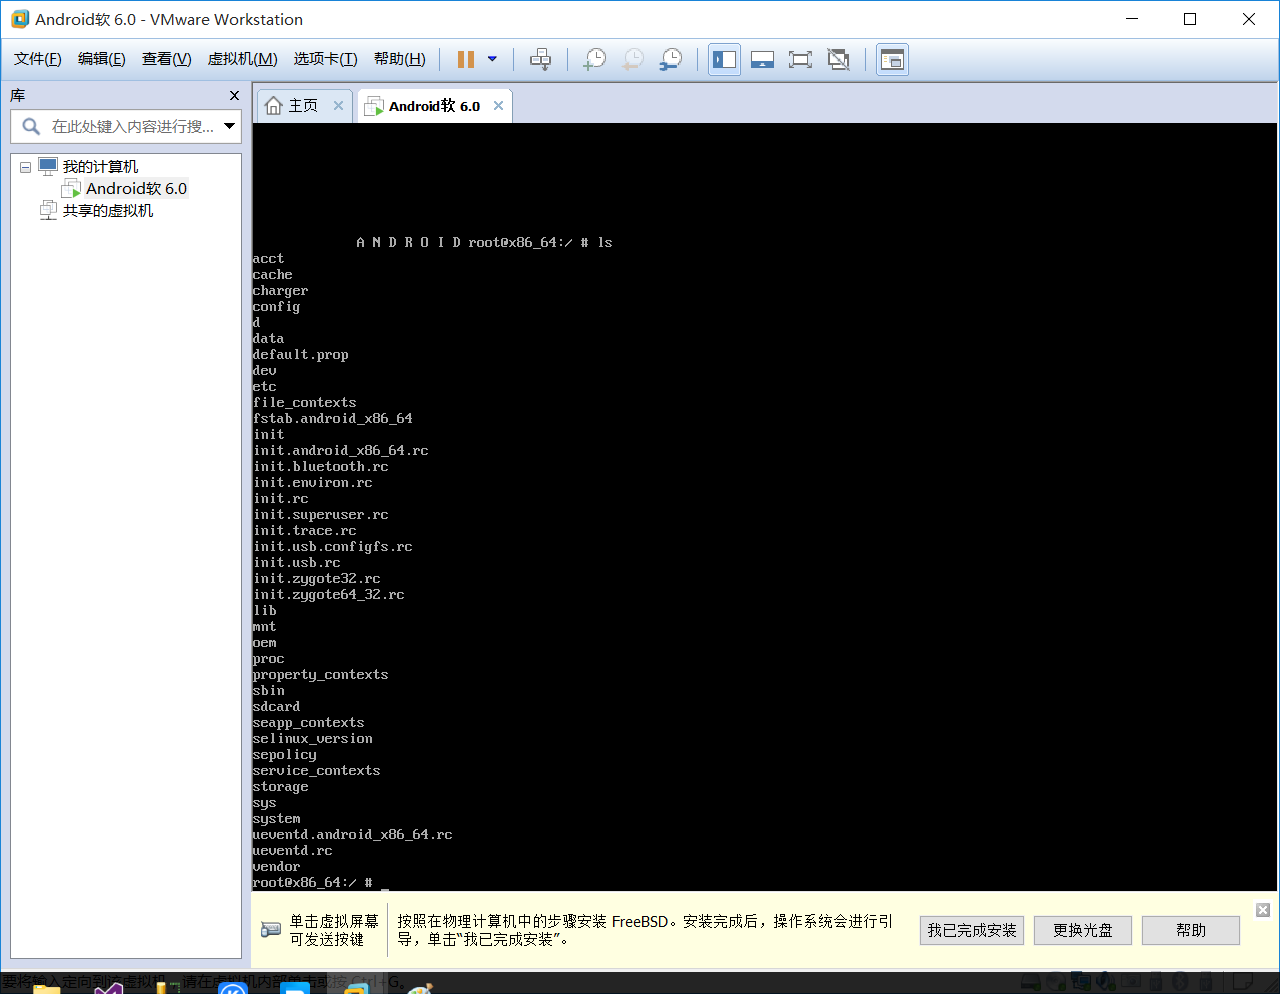Open the 选项卡(T) menu
Image resolution: width=1280 pixels, height=994 pixels.
point(326,59)
